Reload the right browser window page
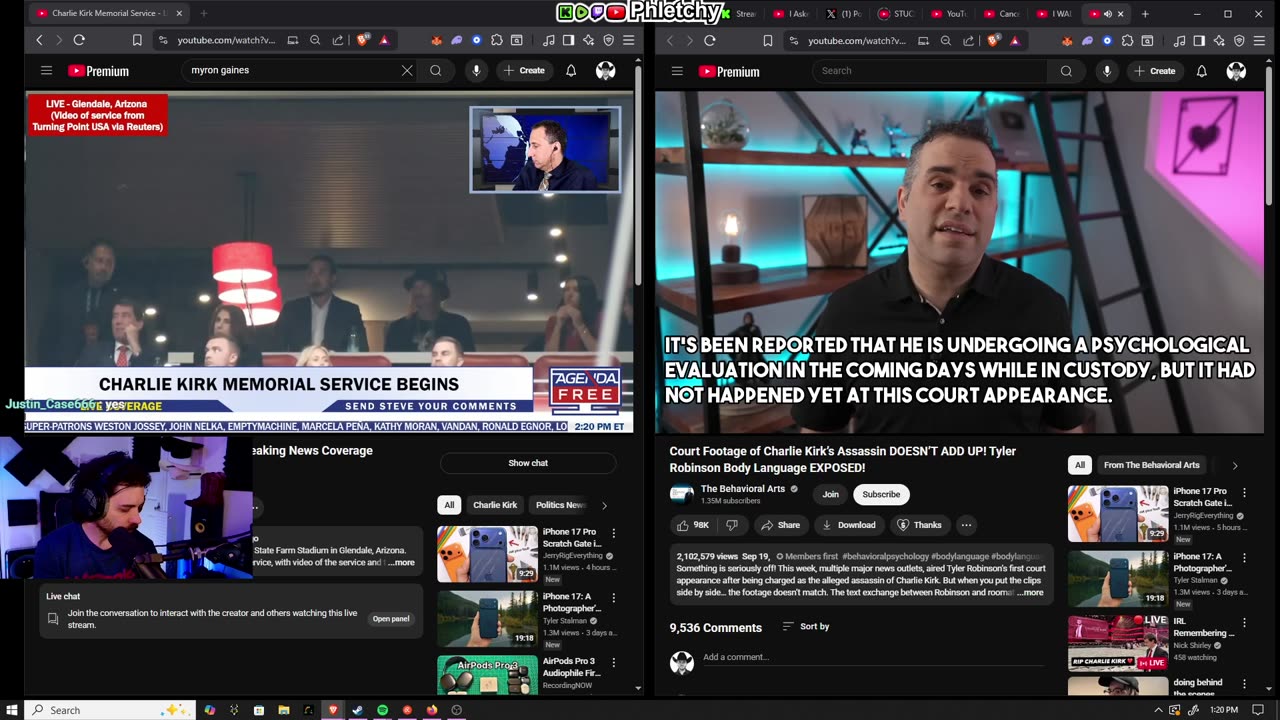 (710, 40)
